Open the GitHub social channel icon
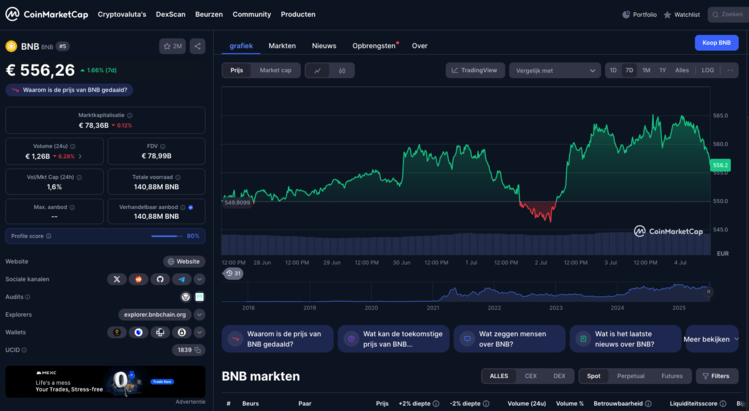Screen dimensions: 749x411 click(x=160, y=279)
